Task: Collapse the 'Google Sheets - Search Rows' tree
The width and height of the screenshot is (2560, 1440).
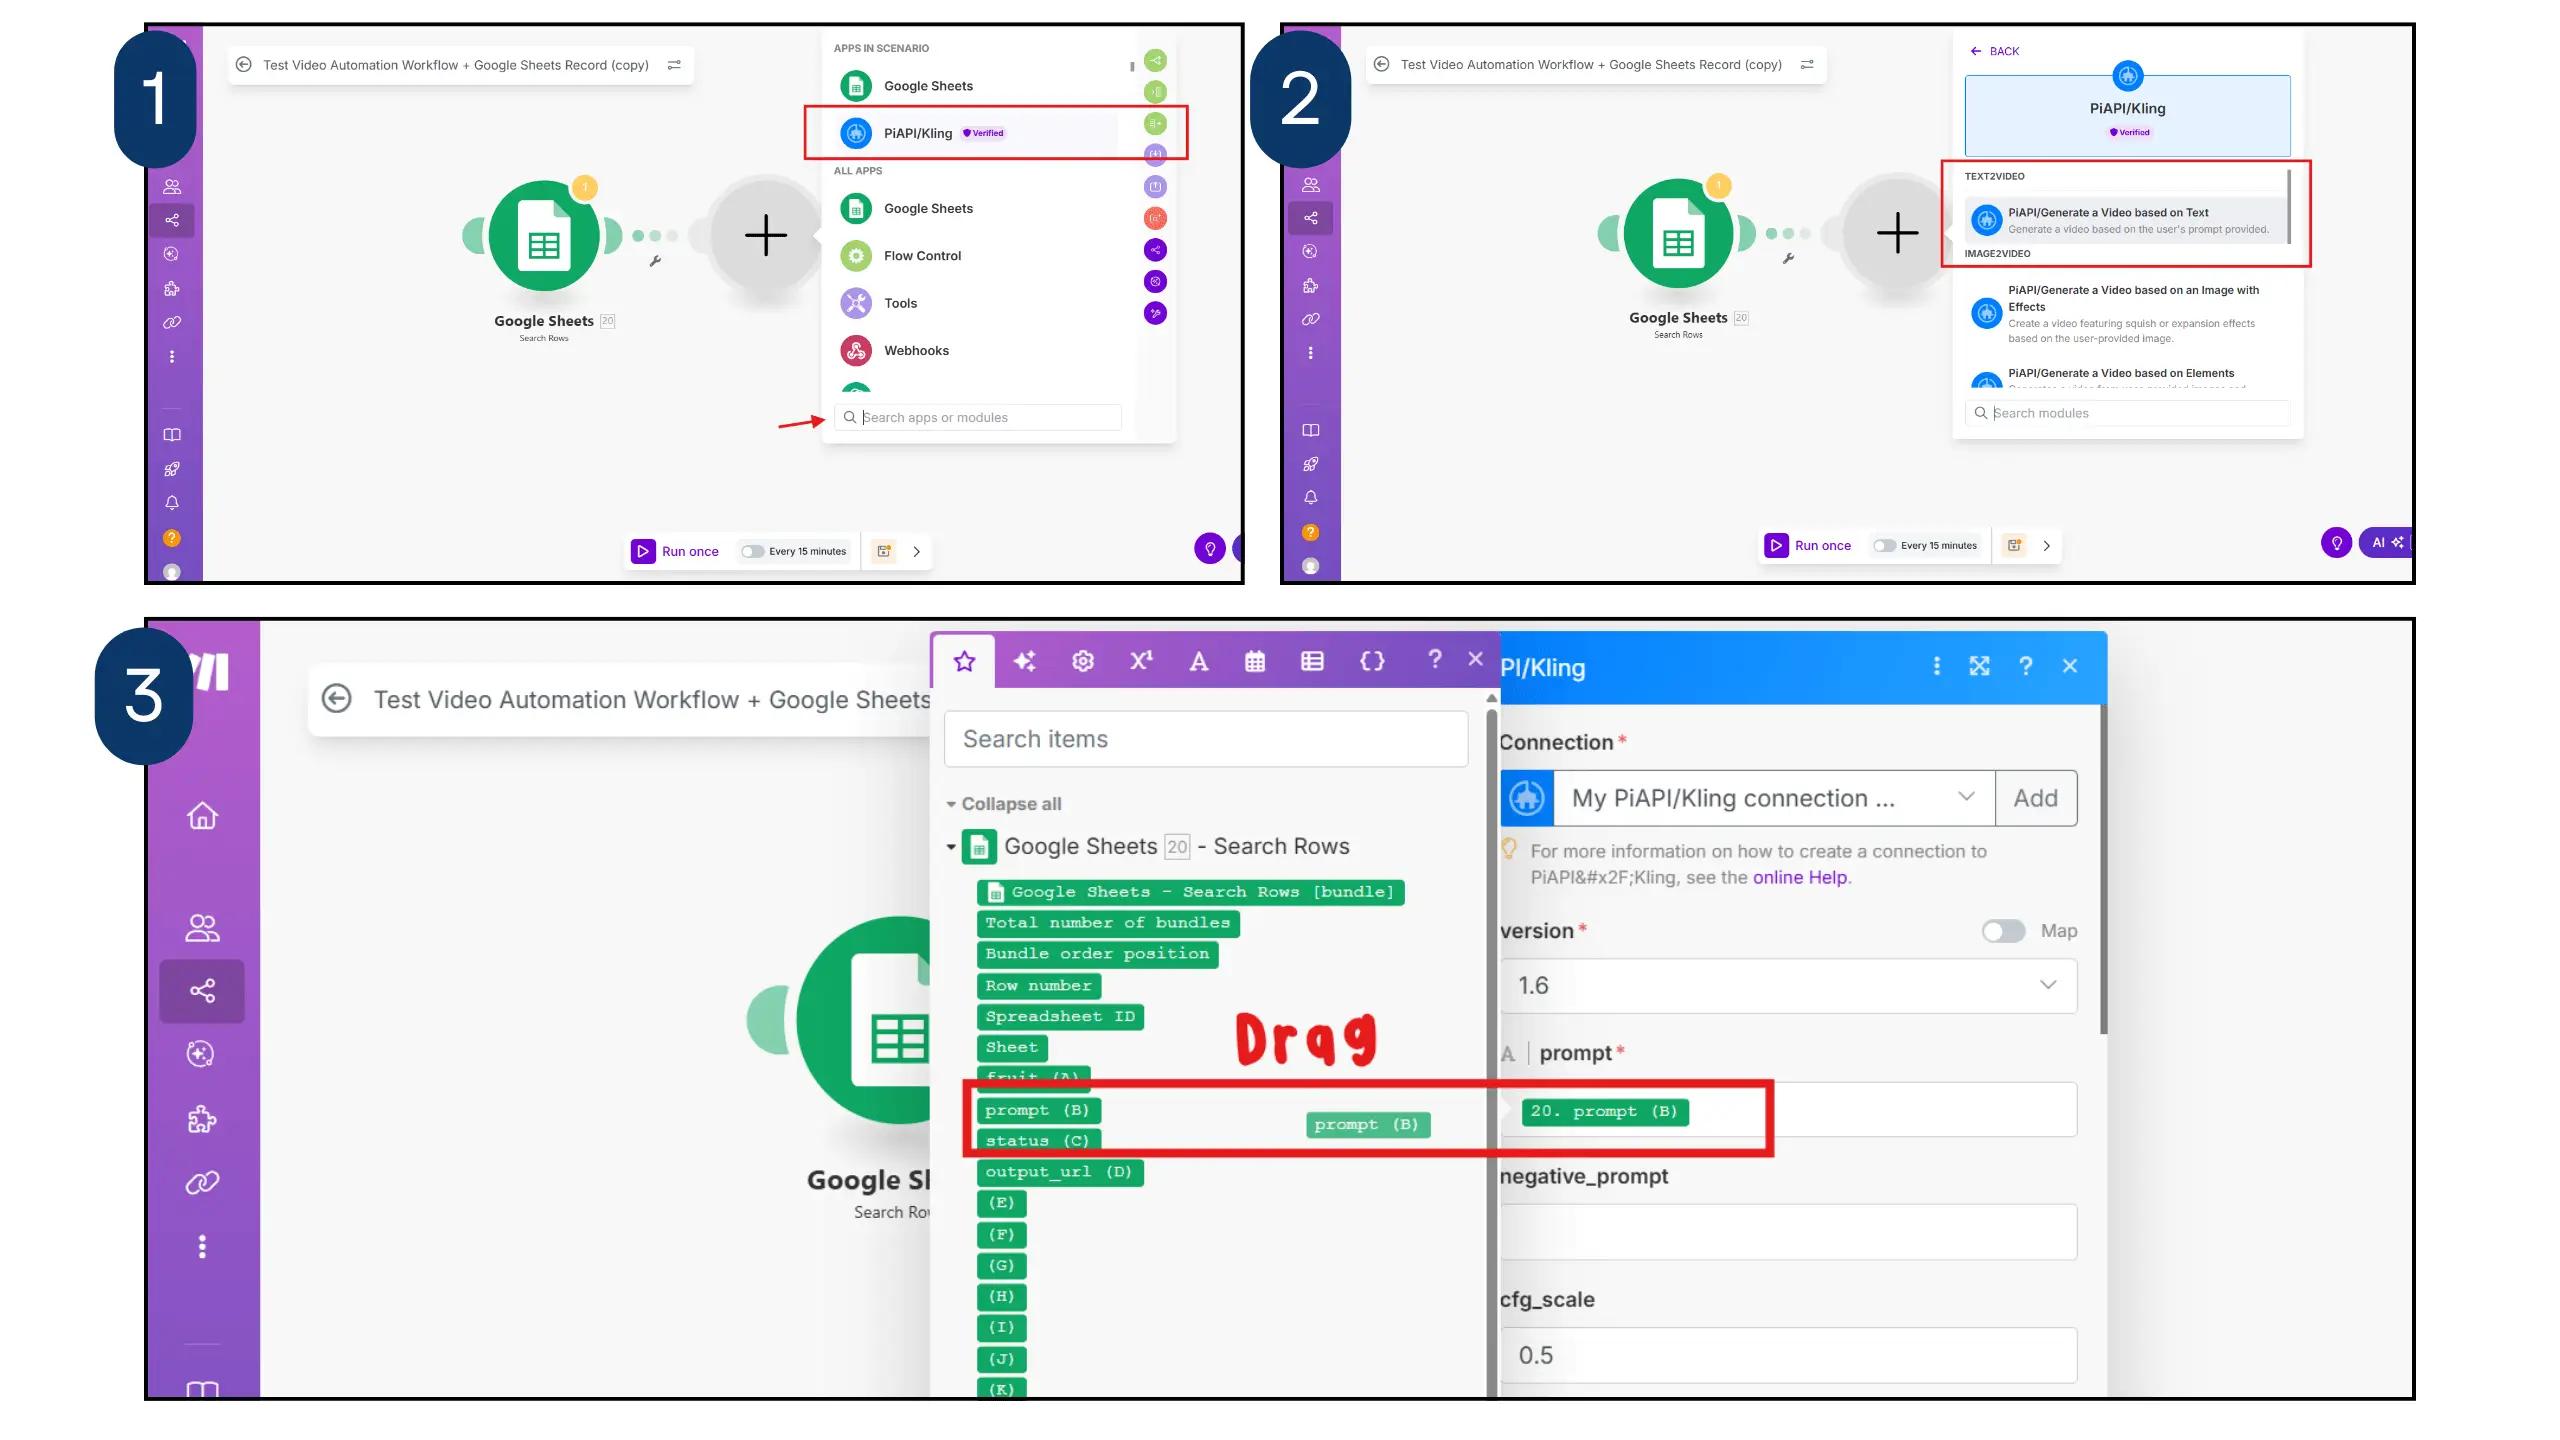Action: tap(951, 847)
